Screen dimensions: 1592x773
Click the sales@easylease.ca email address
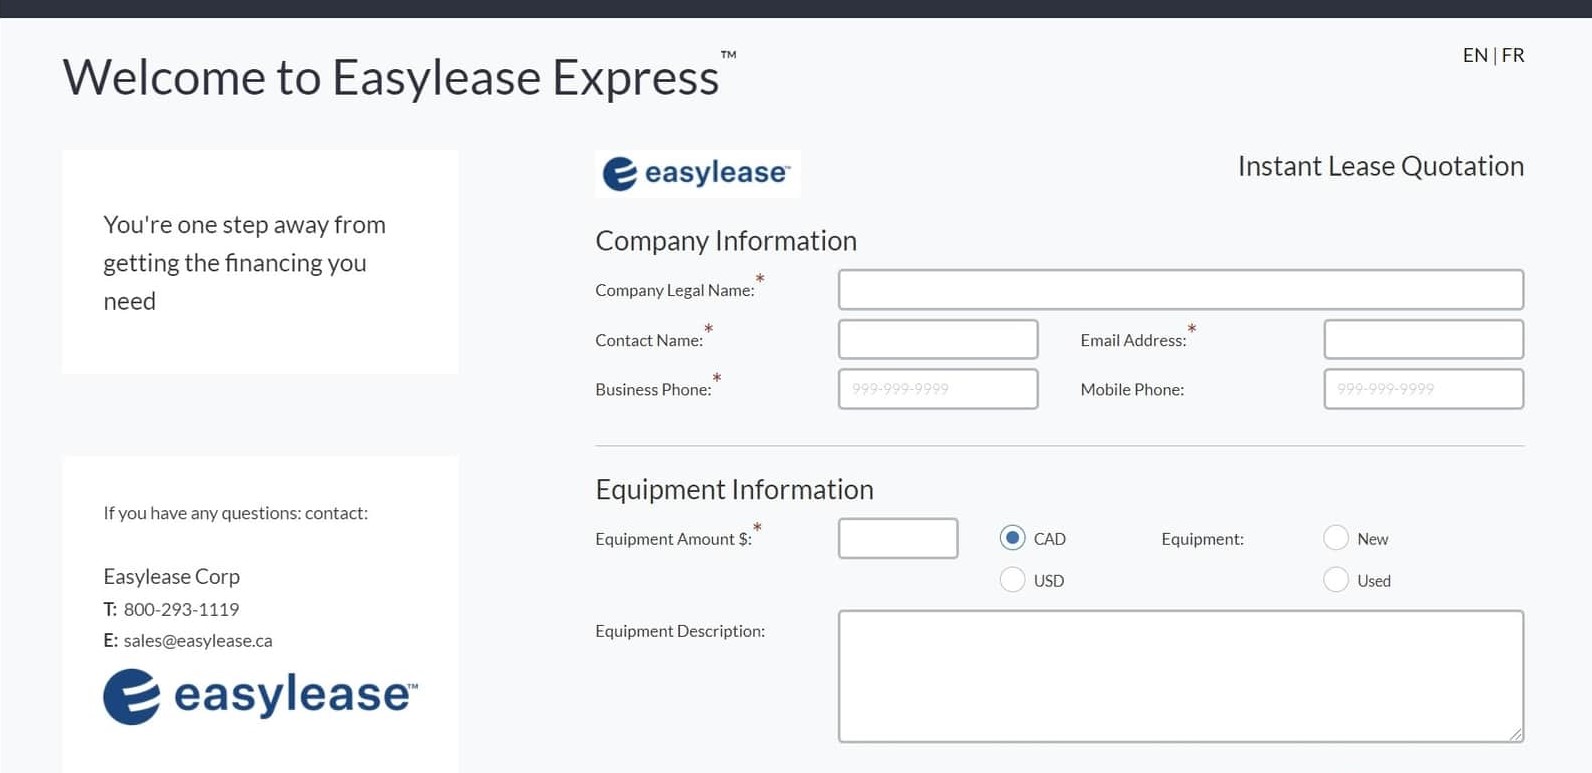pyautogui.click(x=198, y=641)
